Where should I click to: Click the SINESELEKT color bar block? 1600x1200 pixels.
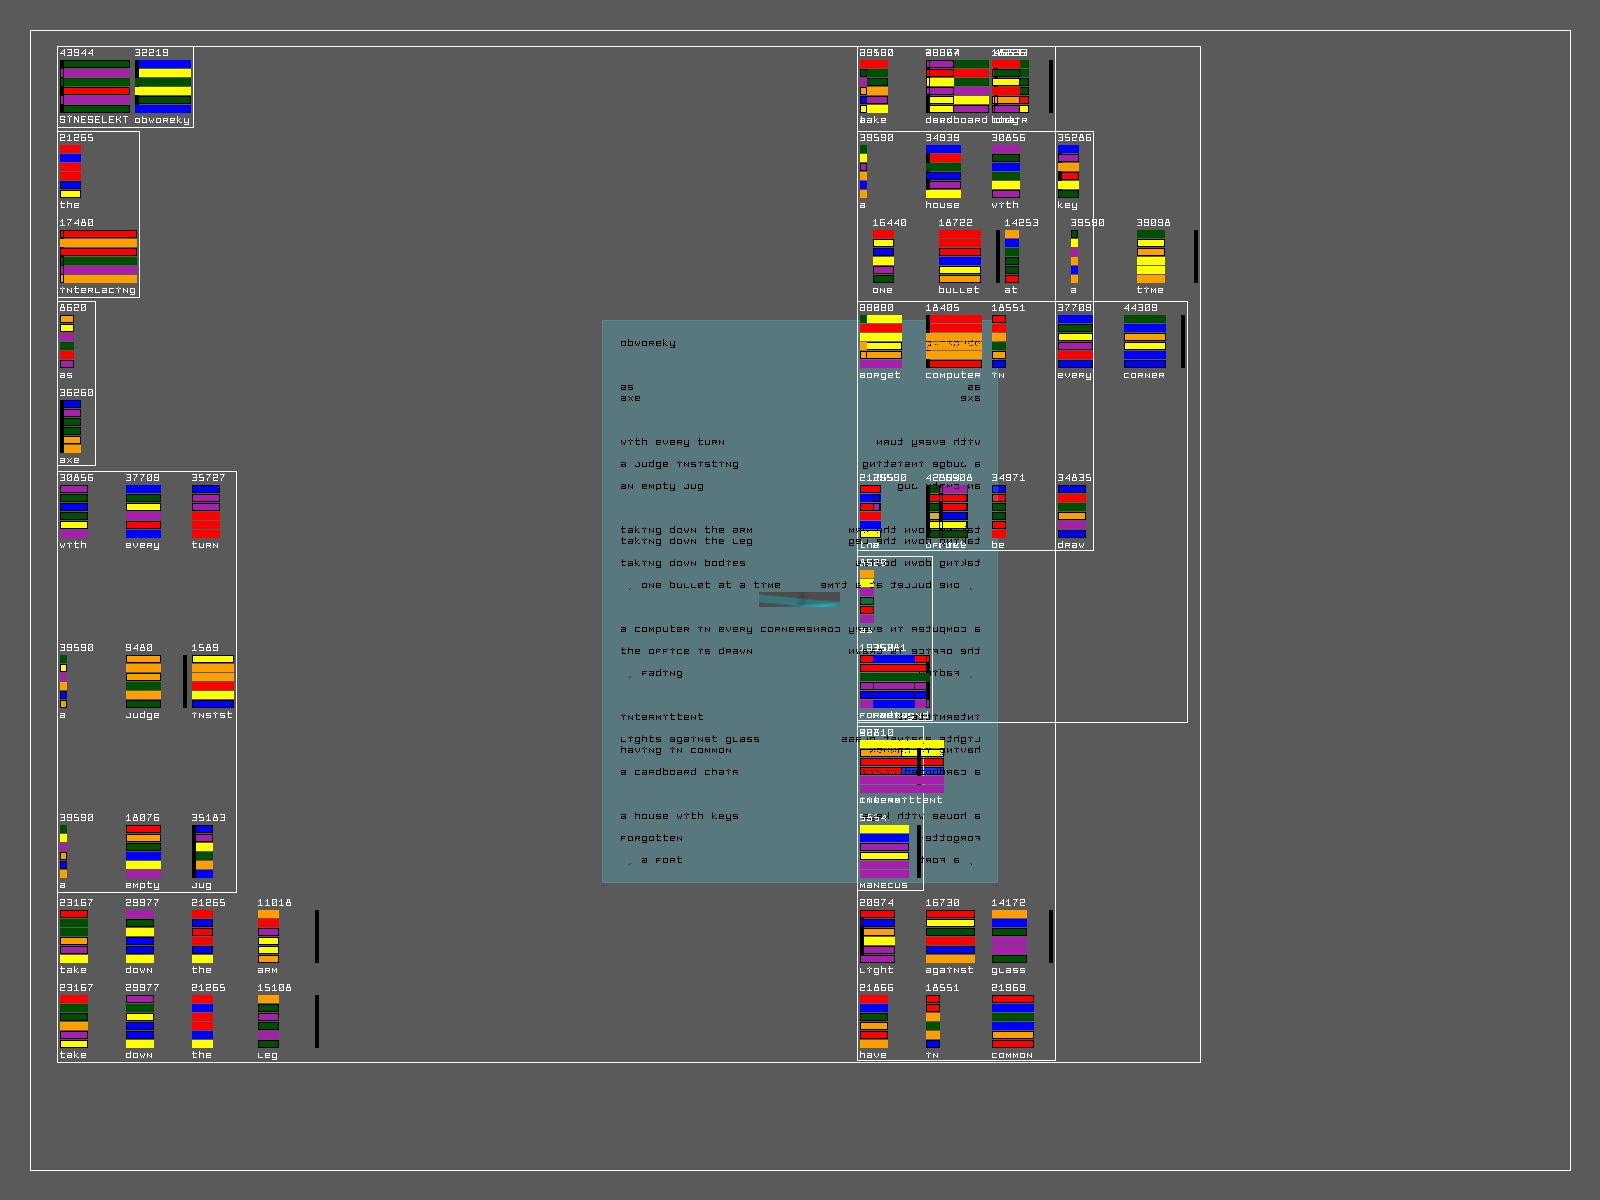95,86
